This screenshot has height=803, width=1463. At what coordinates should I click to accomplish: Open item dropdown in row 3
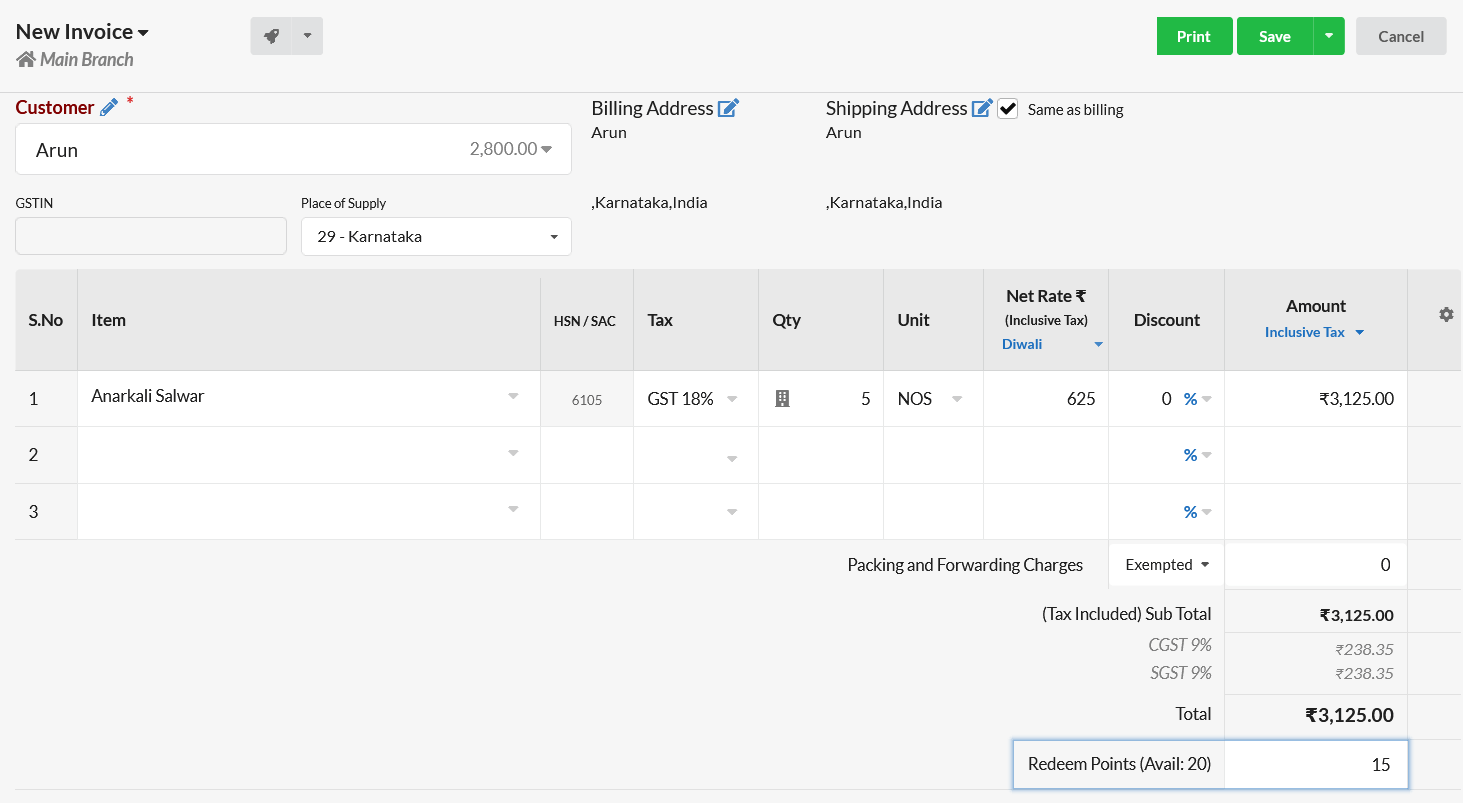513,509
